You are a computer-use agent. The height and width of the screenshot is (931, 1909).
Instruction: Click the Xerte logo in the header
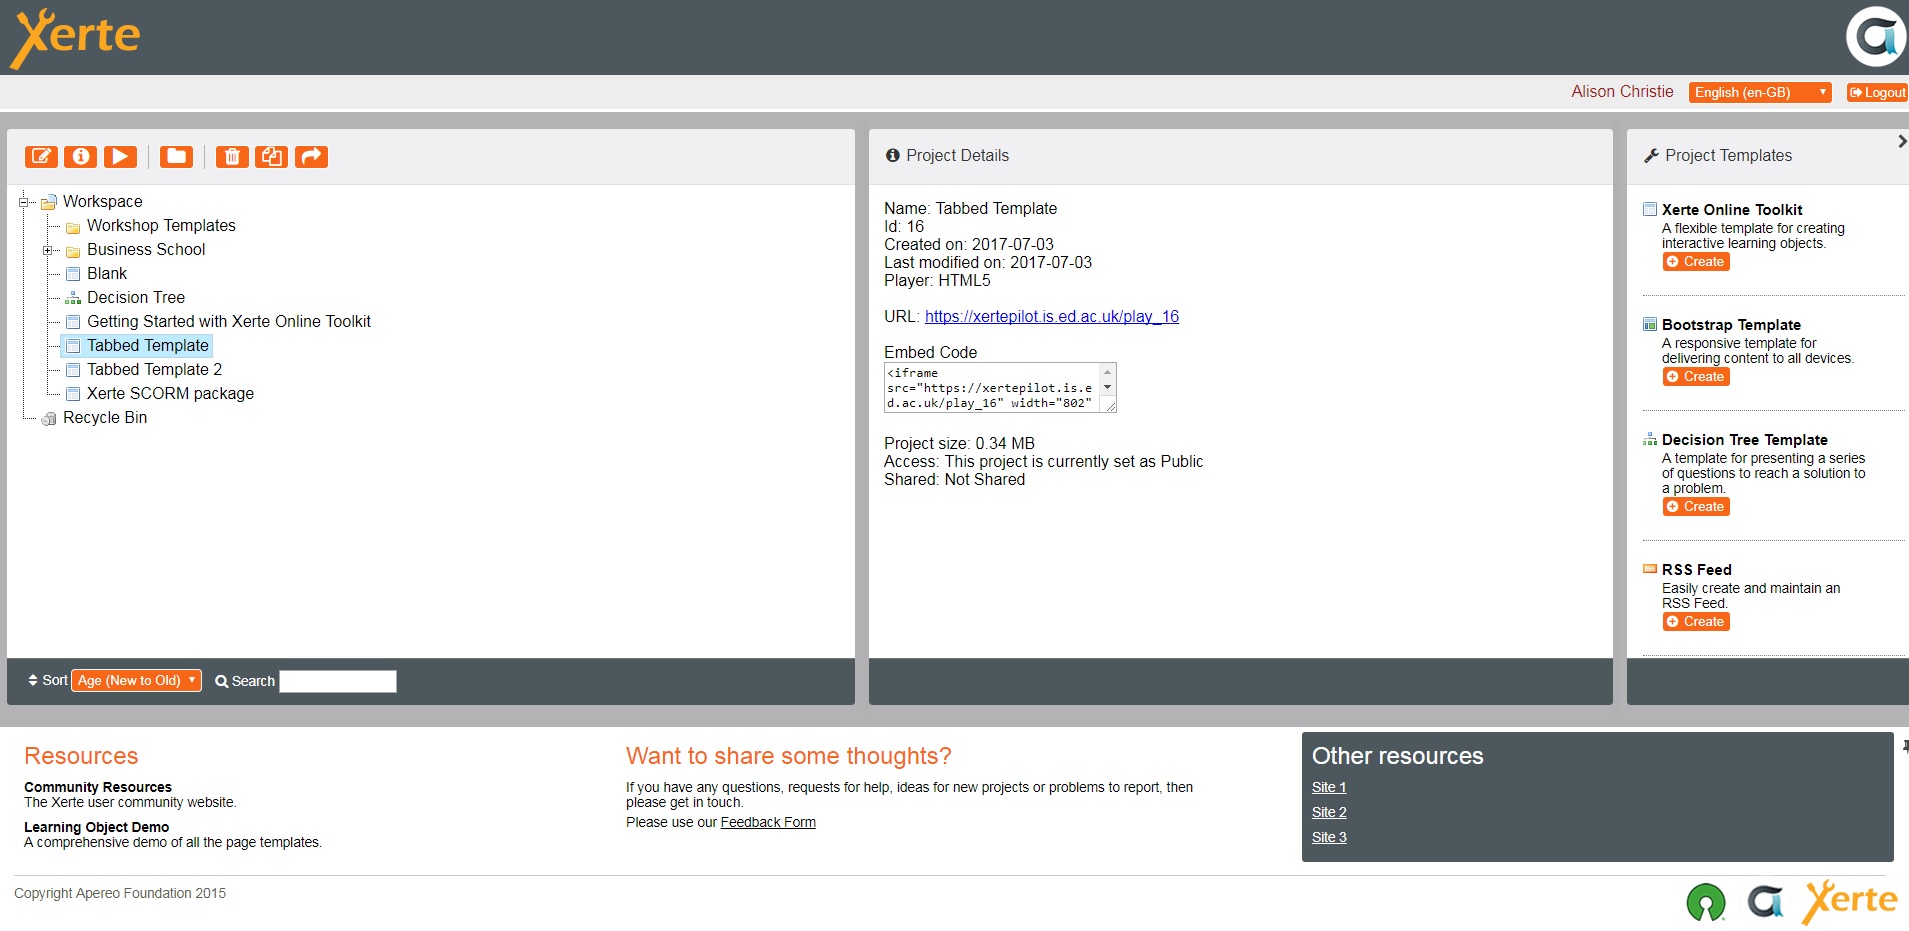(x=75, y=38)
